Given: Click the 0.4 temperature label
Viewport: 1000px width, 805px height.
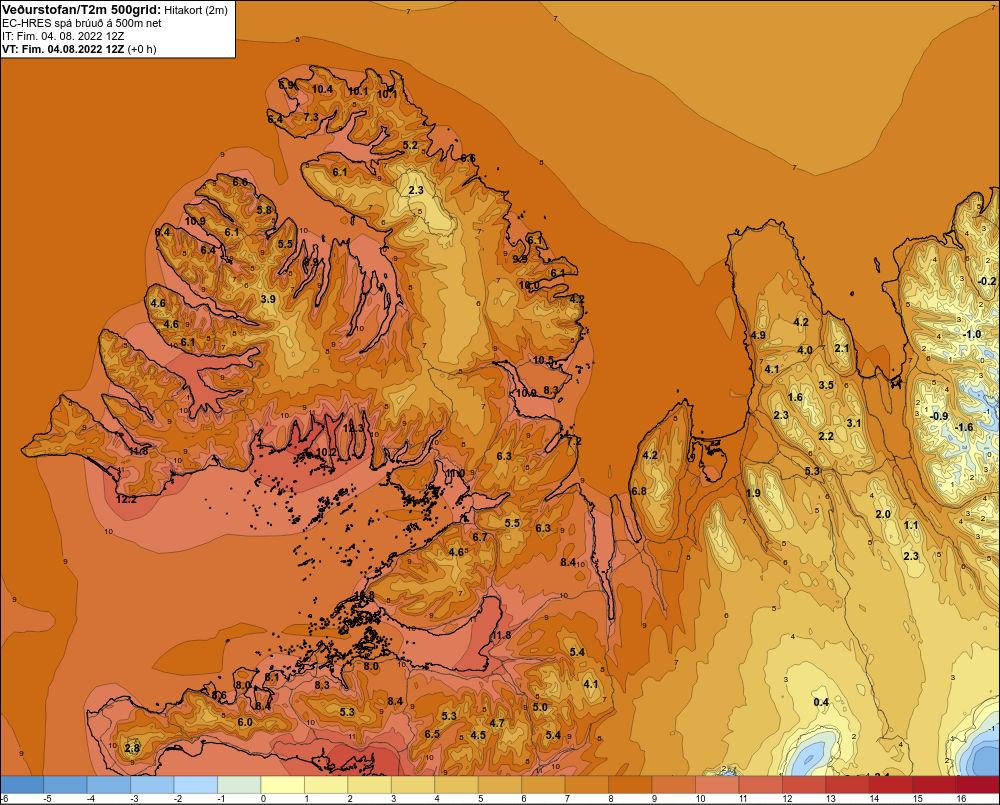Looking at the screenshot, I should pyautogui.click(x=821, y=702).
